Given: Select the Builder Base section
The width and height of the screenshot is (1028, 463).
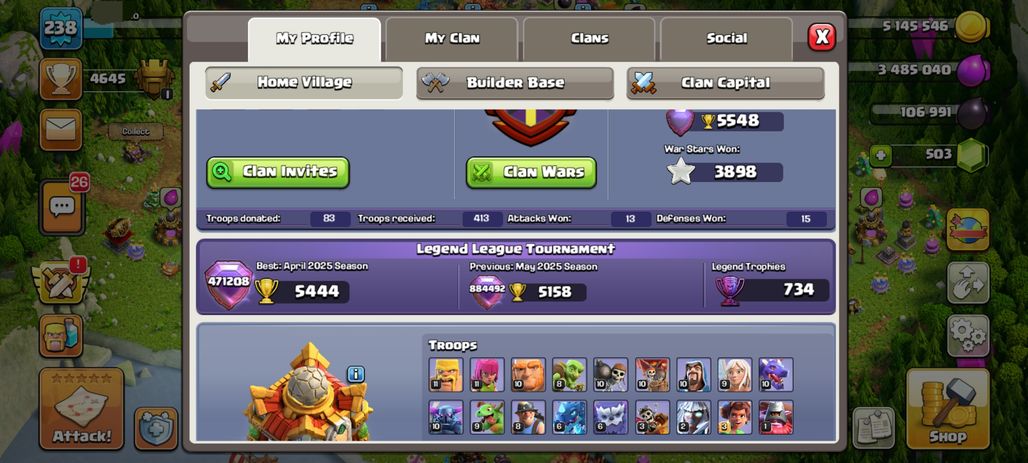Looking at the screenshot, I should click(515, 83).
